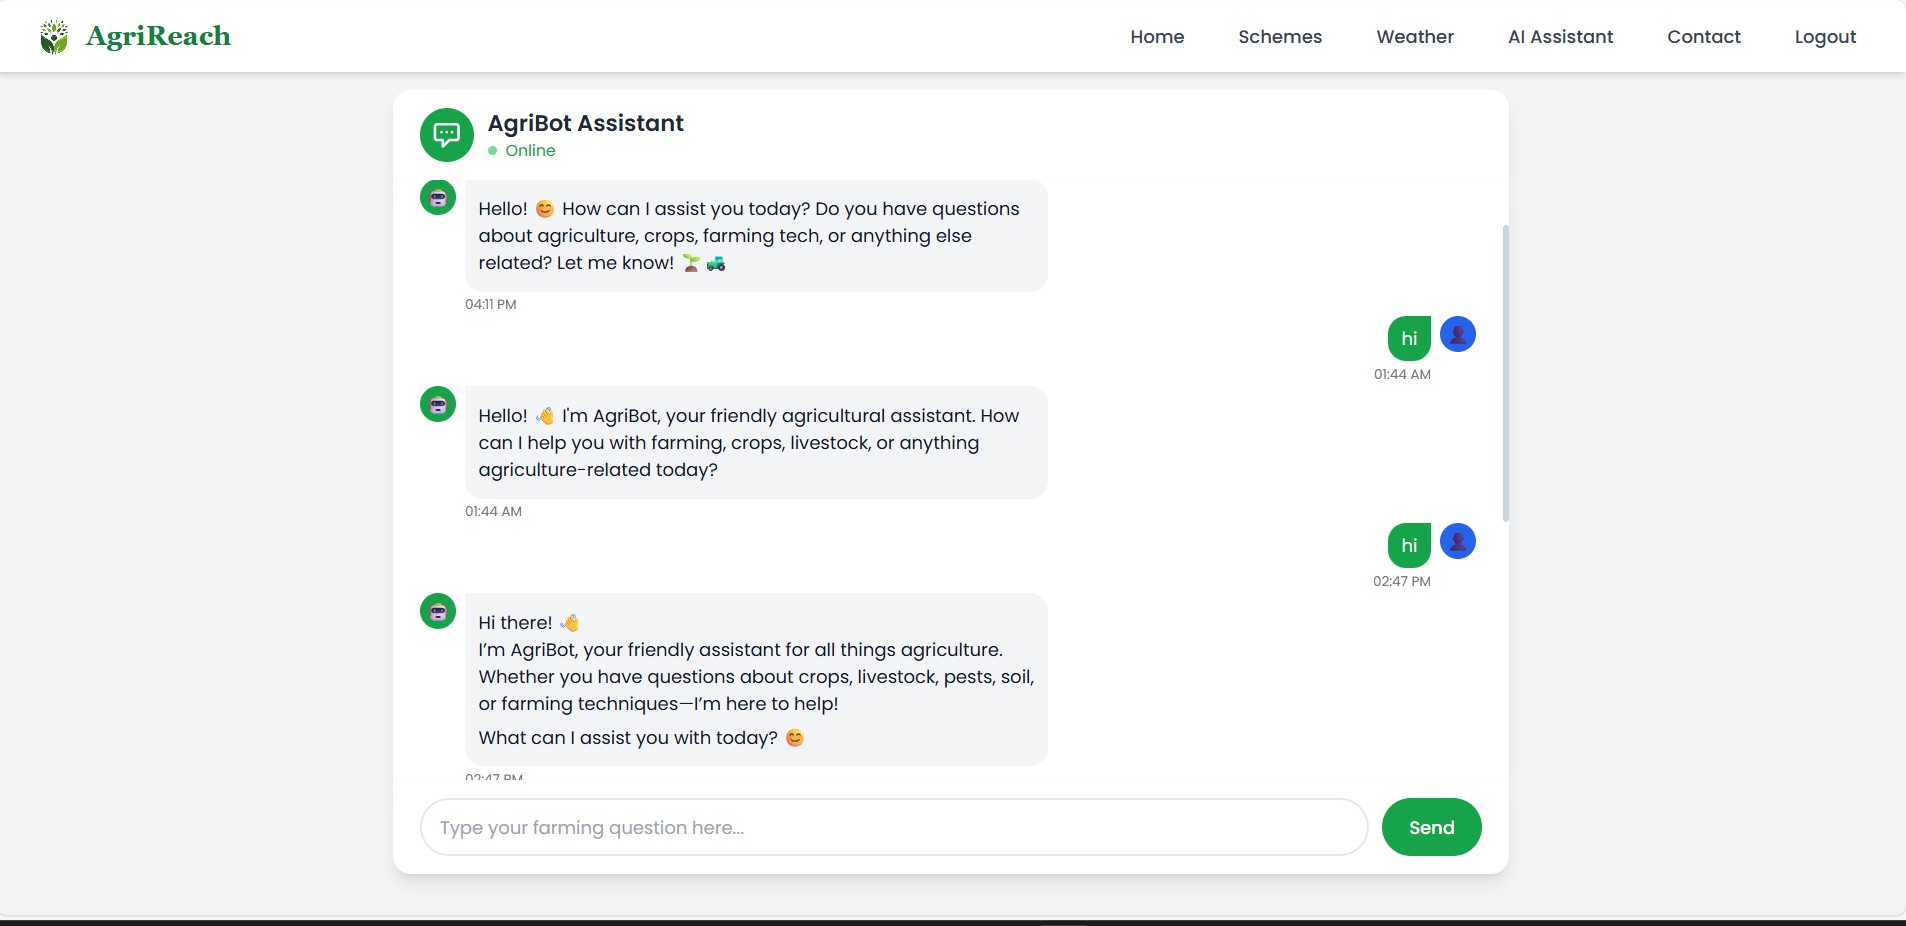Click bot avatar beside first greeting message
Image resolution: width=1906 pixels, height=926 pixels.
coord(438,198)
